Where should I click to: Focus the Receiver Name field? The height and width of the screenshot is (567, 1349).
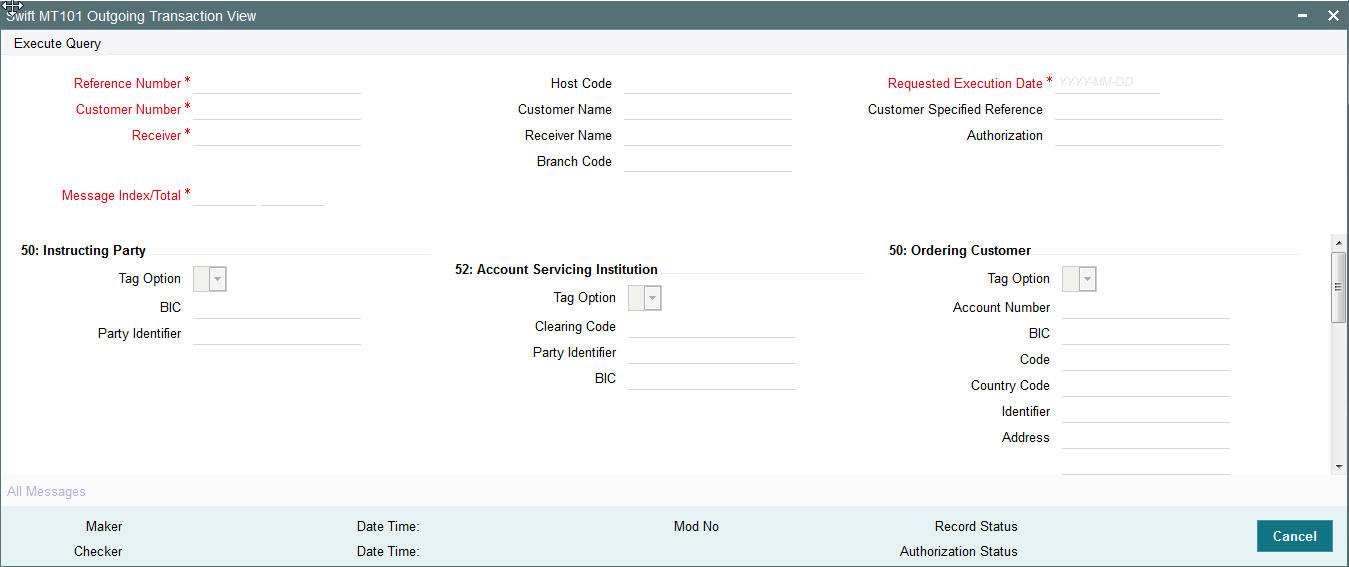click(708, 135)
